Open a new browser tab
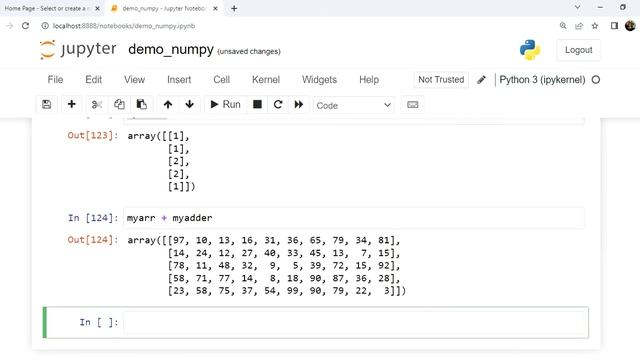Screen dimensions: 640x360 click(x=234, y=8)
